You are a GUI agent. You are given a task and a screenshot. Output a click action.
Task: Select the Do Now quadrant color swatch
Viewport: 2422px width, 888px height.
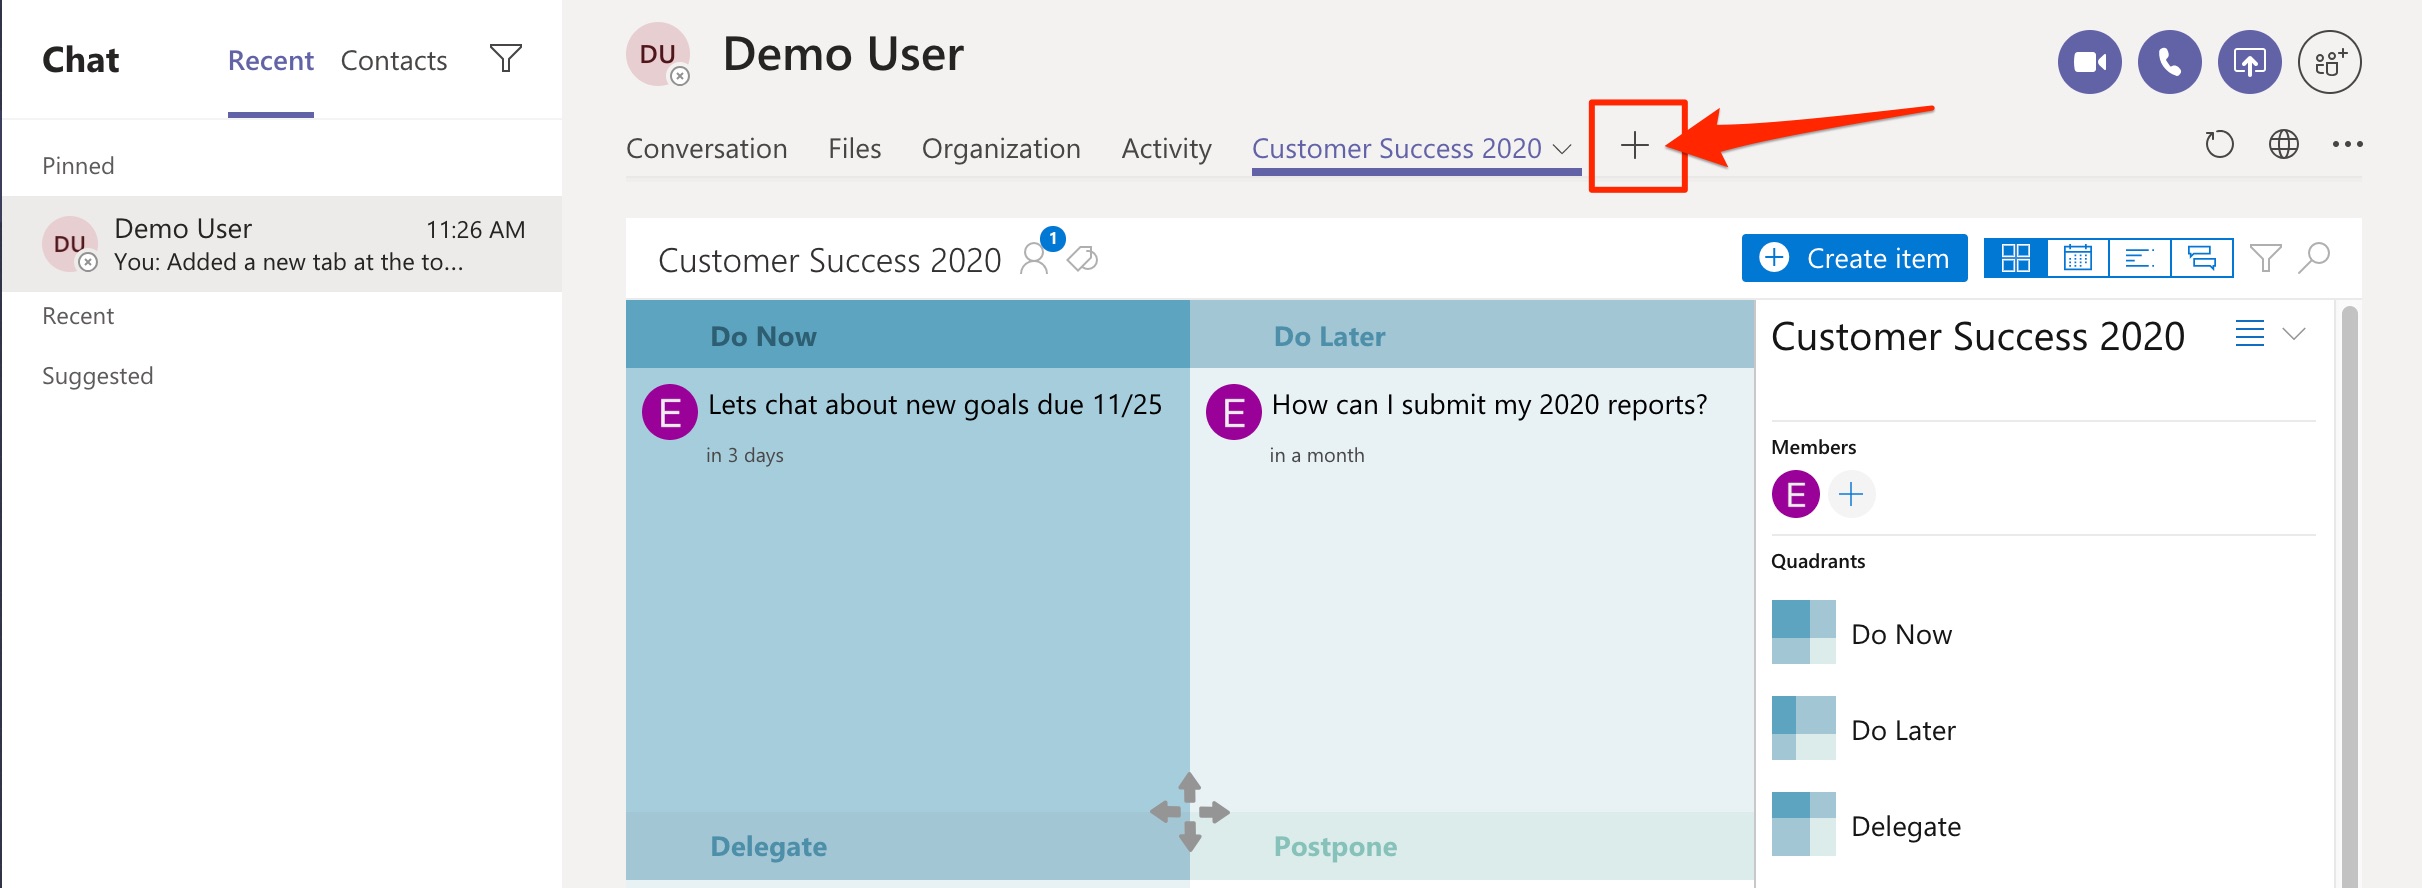[x=1803, y=632]
